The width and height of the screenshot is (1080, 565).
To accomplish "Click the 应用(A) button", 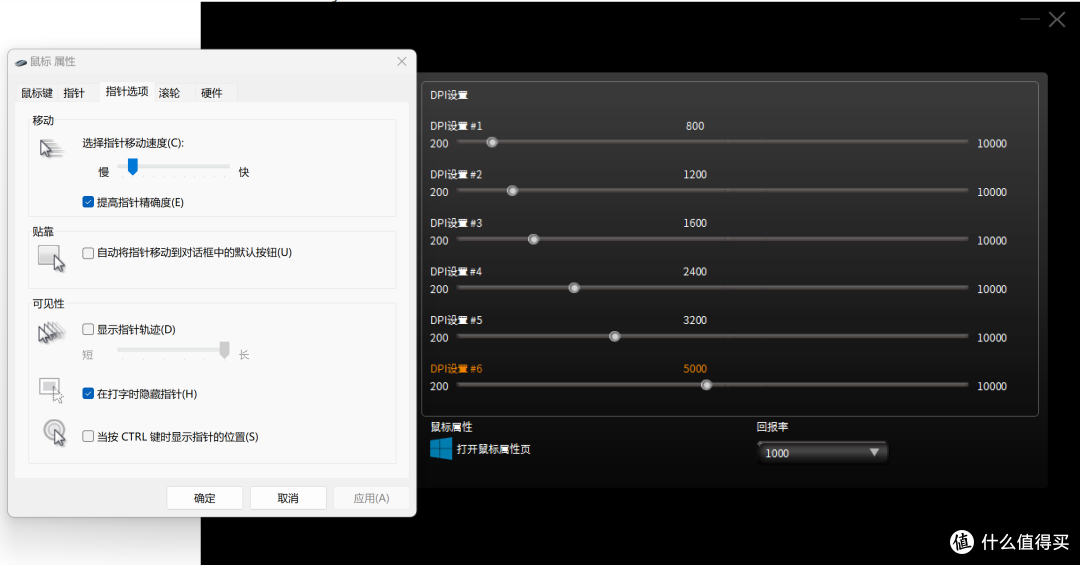I will pyautogui.click(x=371, y=497).
